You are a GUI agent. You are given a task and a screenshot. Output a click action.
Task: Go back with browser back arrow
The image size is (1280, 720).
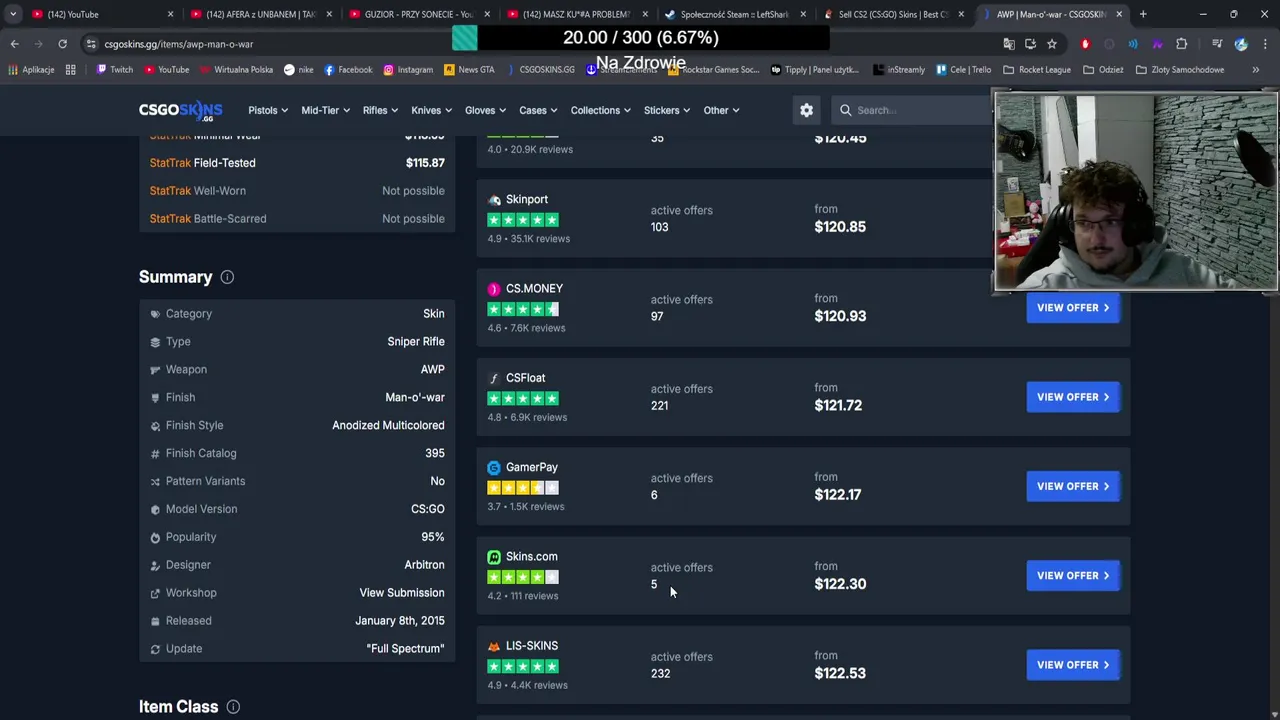click(x=14, y=44)
